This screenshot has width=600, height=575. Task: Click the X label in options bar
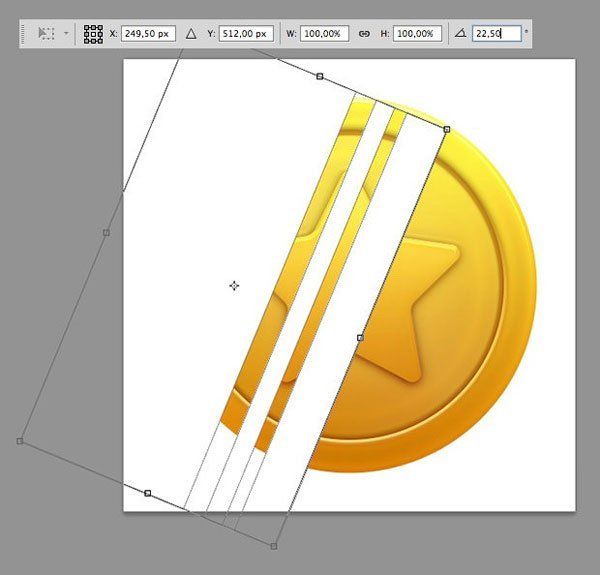(113, 34)
